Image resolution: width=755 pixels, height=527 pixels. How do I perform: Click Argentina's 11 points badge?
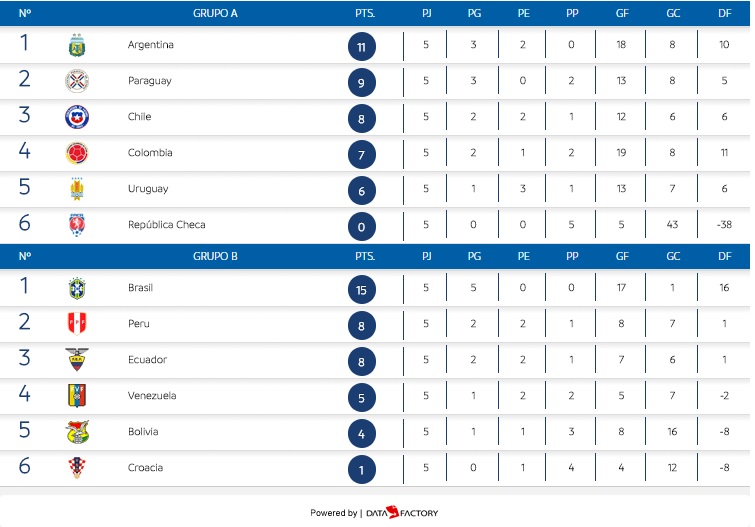click(362, 47)
